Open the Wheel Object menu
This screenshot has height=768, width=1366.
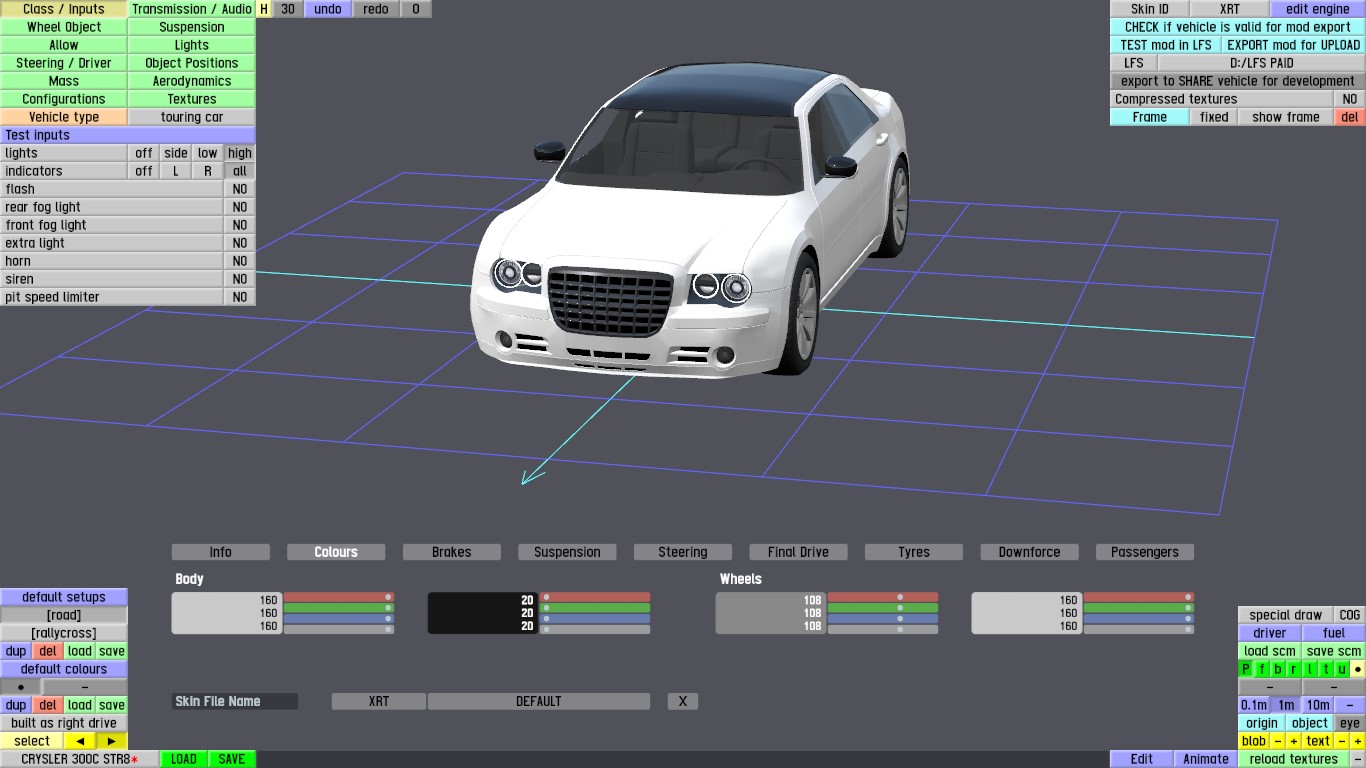coord(64,27)
